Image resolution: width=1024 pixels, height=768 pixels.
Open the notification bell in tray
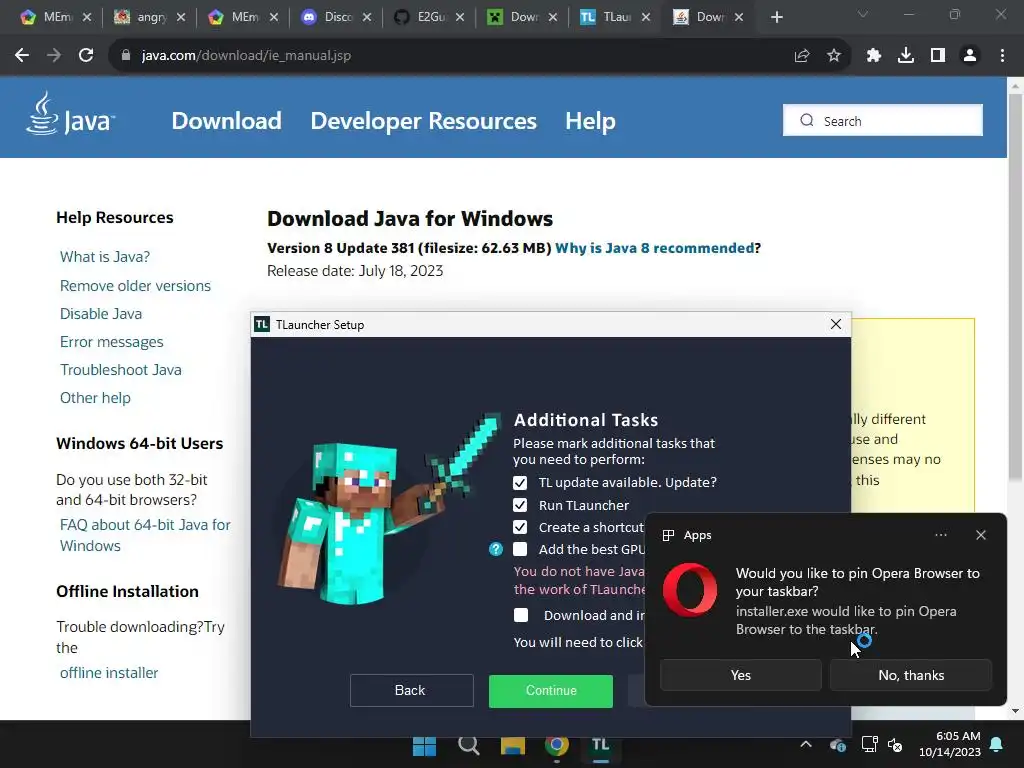[x=996, y=744]
